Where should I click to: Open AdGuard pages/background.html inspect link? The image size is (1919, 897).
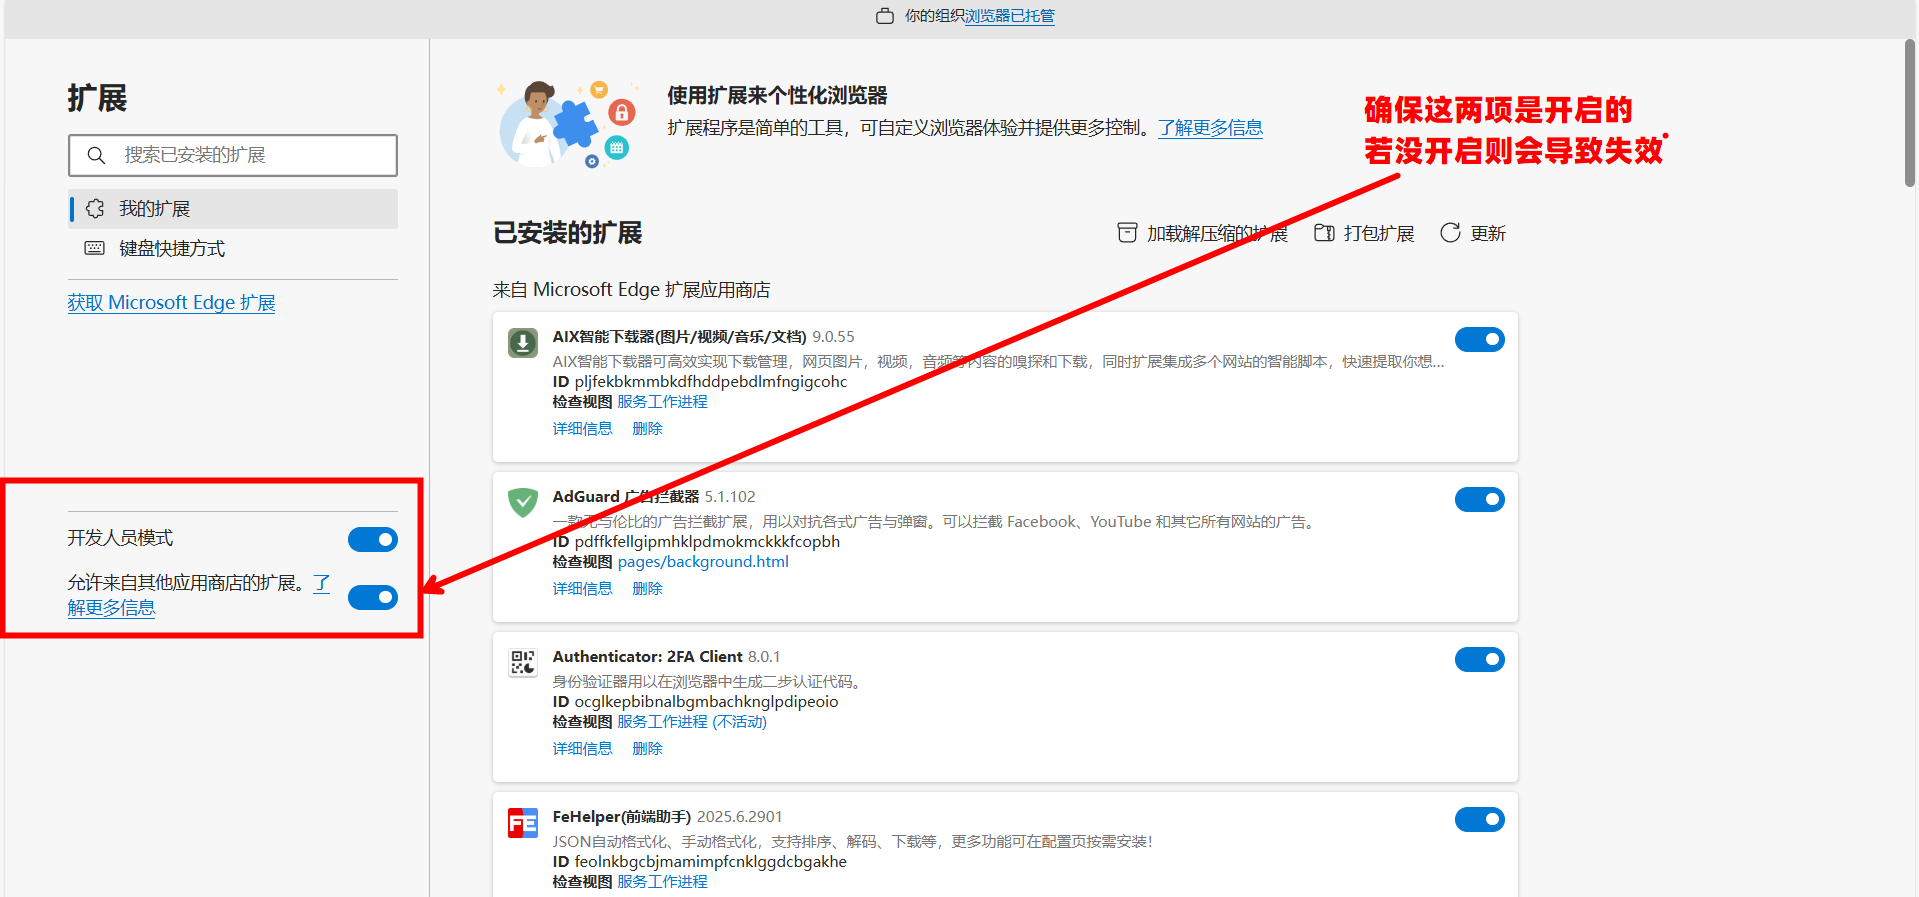tap(703, 562)
